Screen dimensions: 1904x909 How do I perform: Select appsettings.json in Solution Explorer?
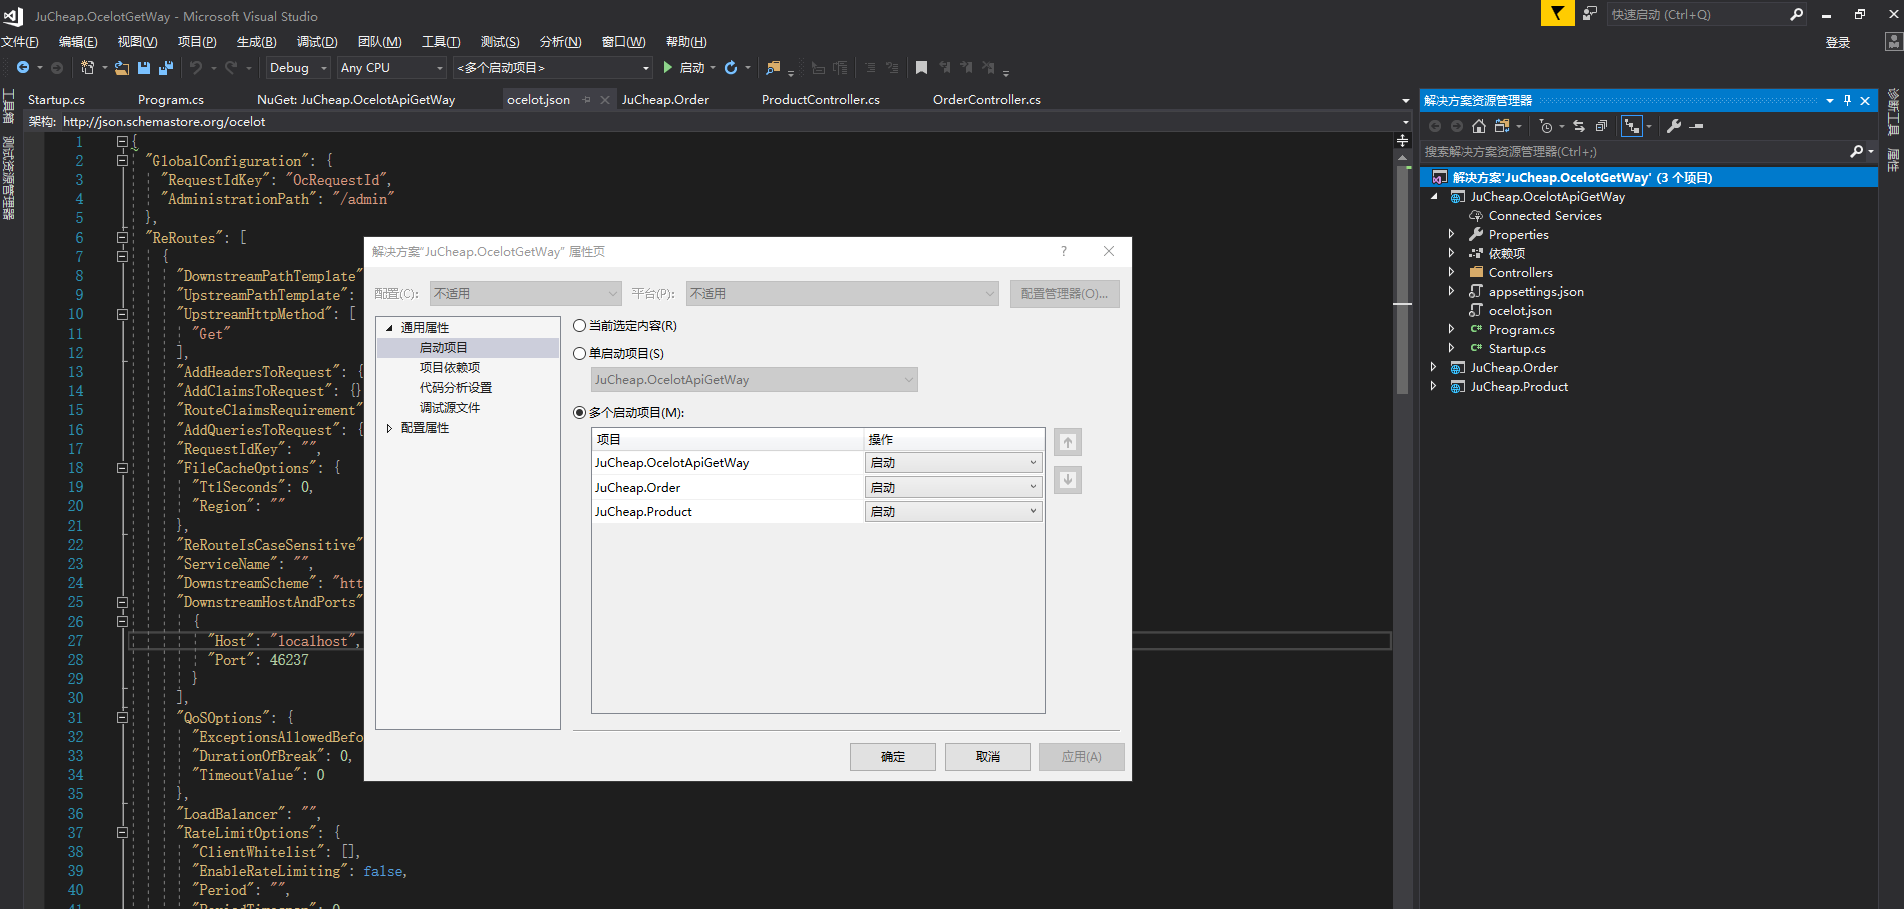click(1536, 292)
